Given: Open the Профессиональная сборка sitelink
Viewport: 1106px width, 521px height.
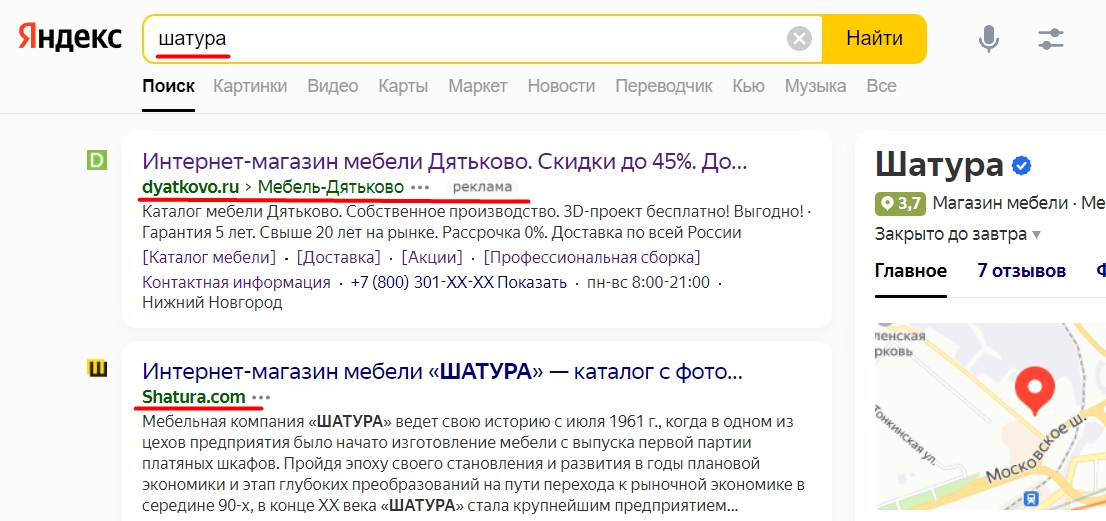Looking at the screenshot, I should [592, 257].
